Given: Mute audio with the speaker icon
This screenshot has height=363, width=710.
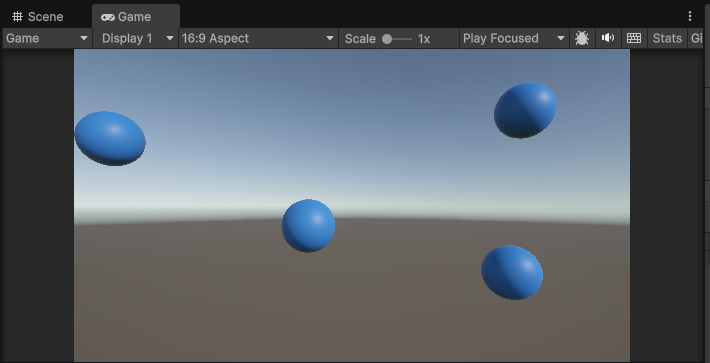Looking at the screenshot, I should coord(608,38).
